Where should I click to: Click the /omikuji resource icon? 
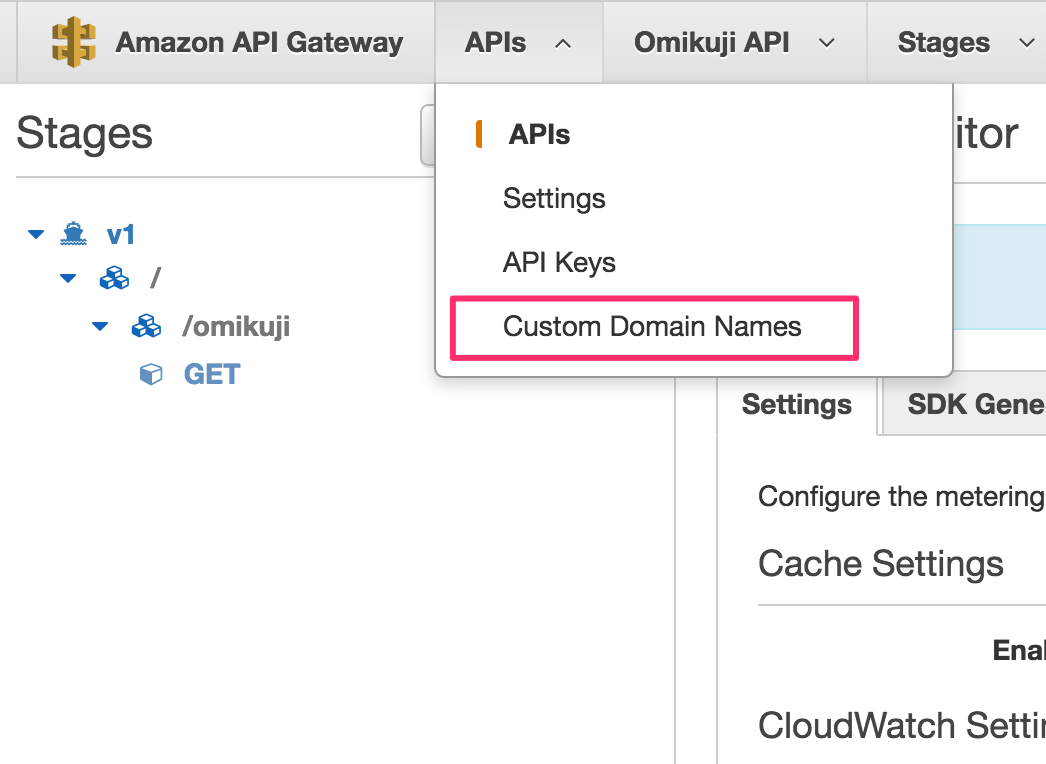(x=147, y=326)
